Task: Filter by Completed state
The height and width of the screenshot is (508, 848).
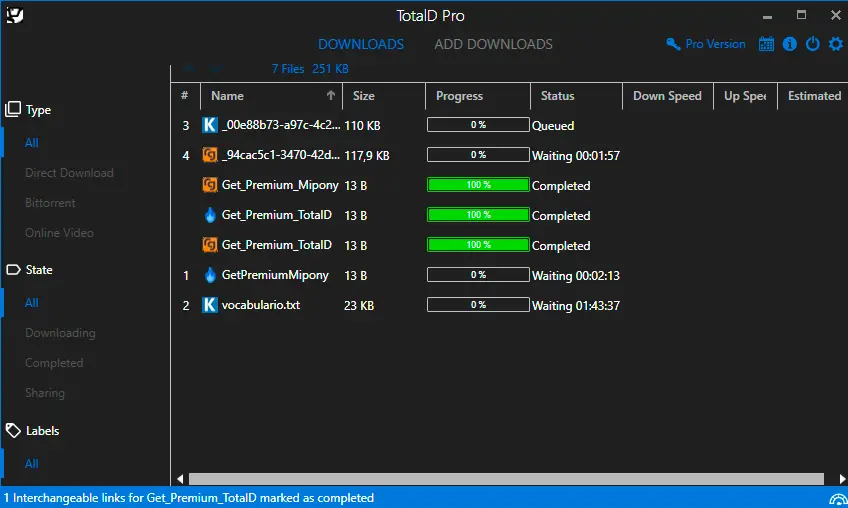Action: (54, 363)
